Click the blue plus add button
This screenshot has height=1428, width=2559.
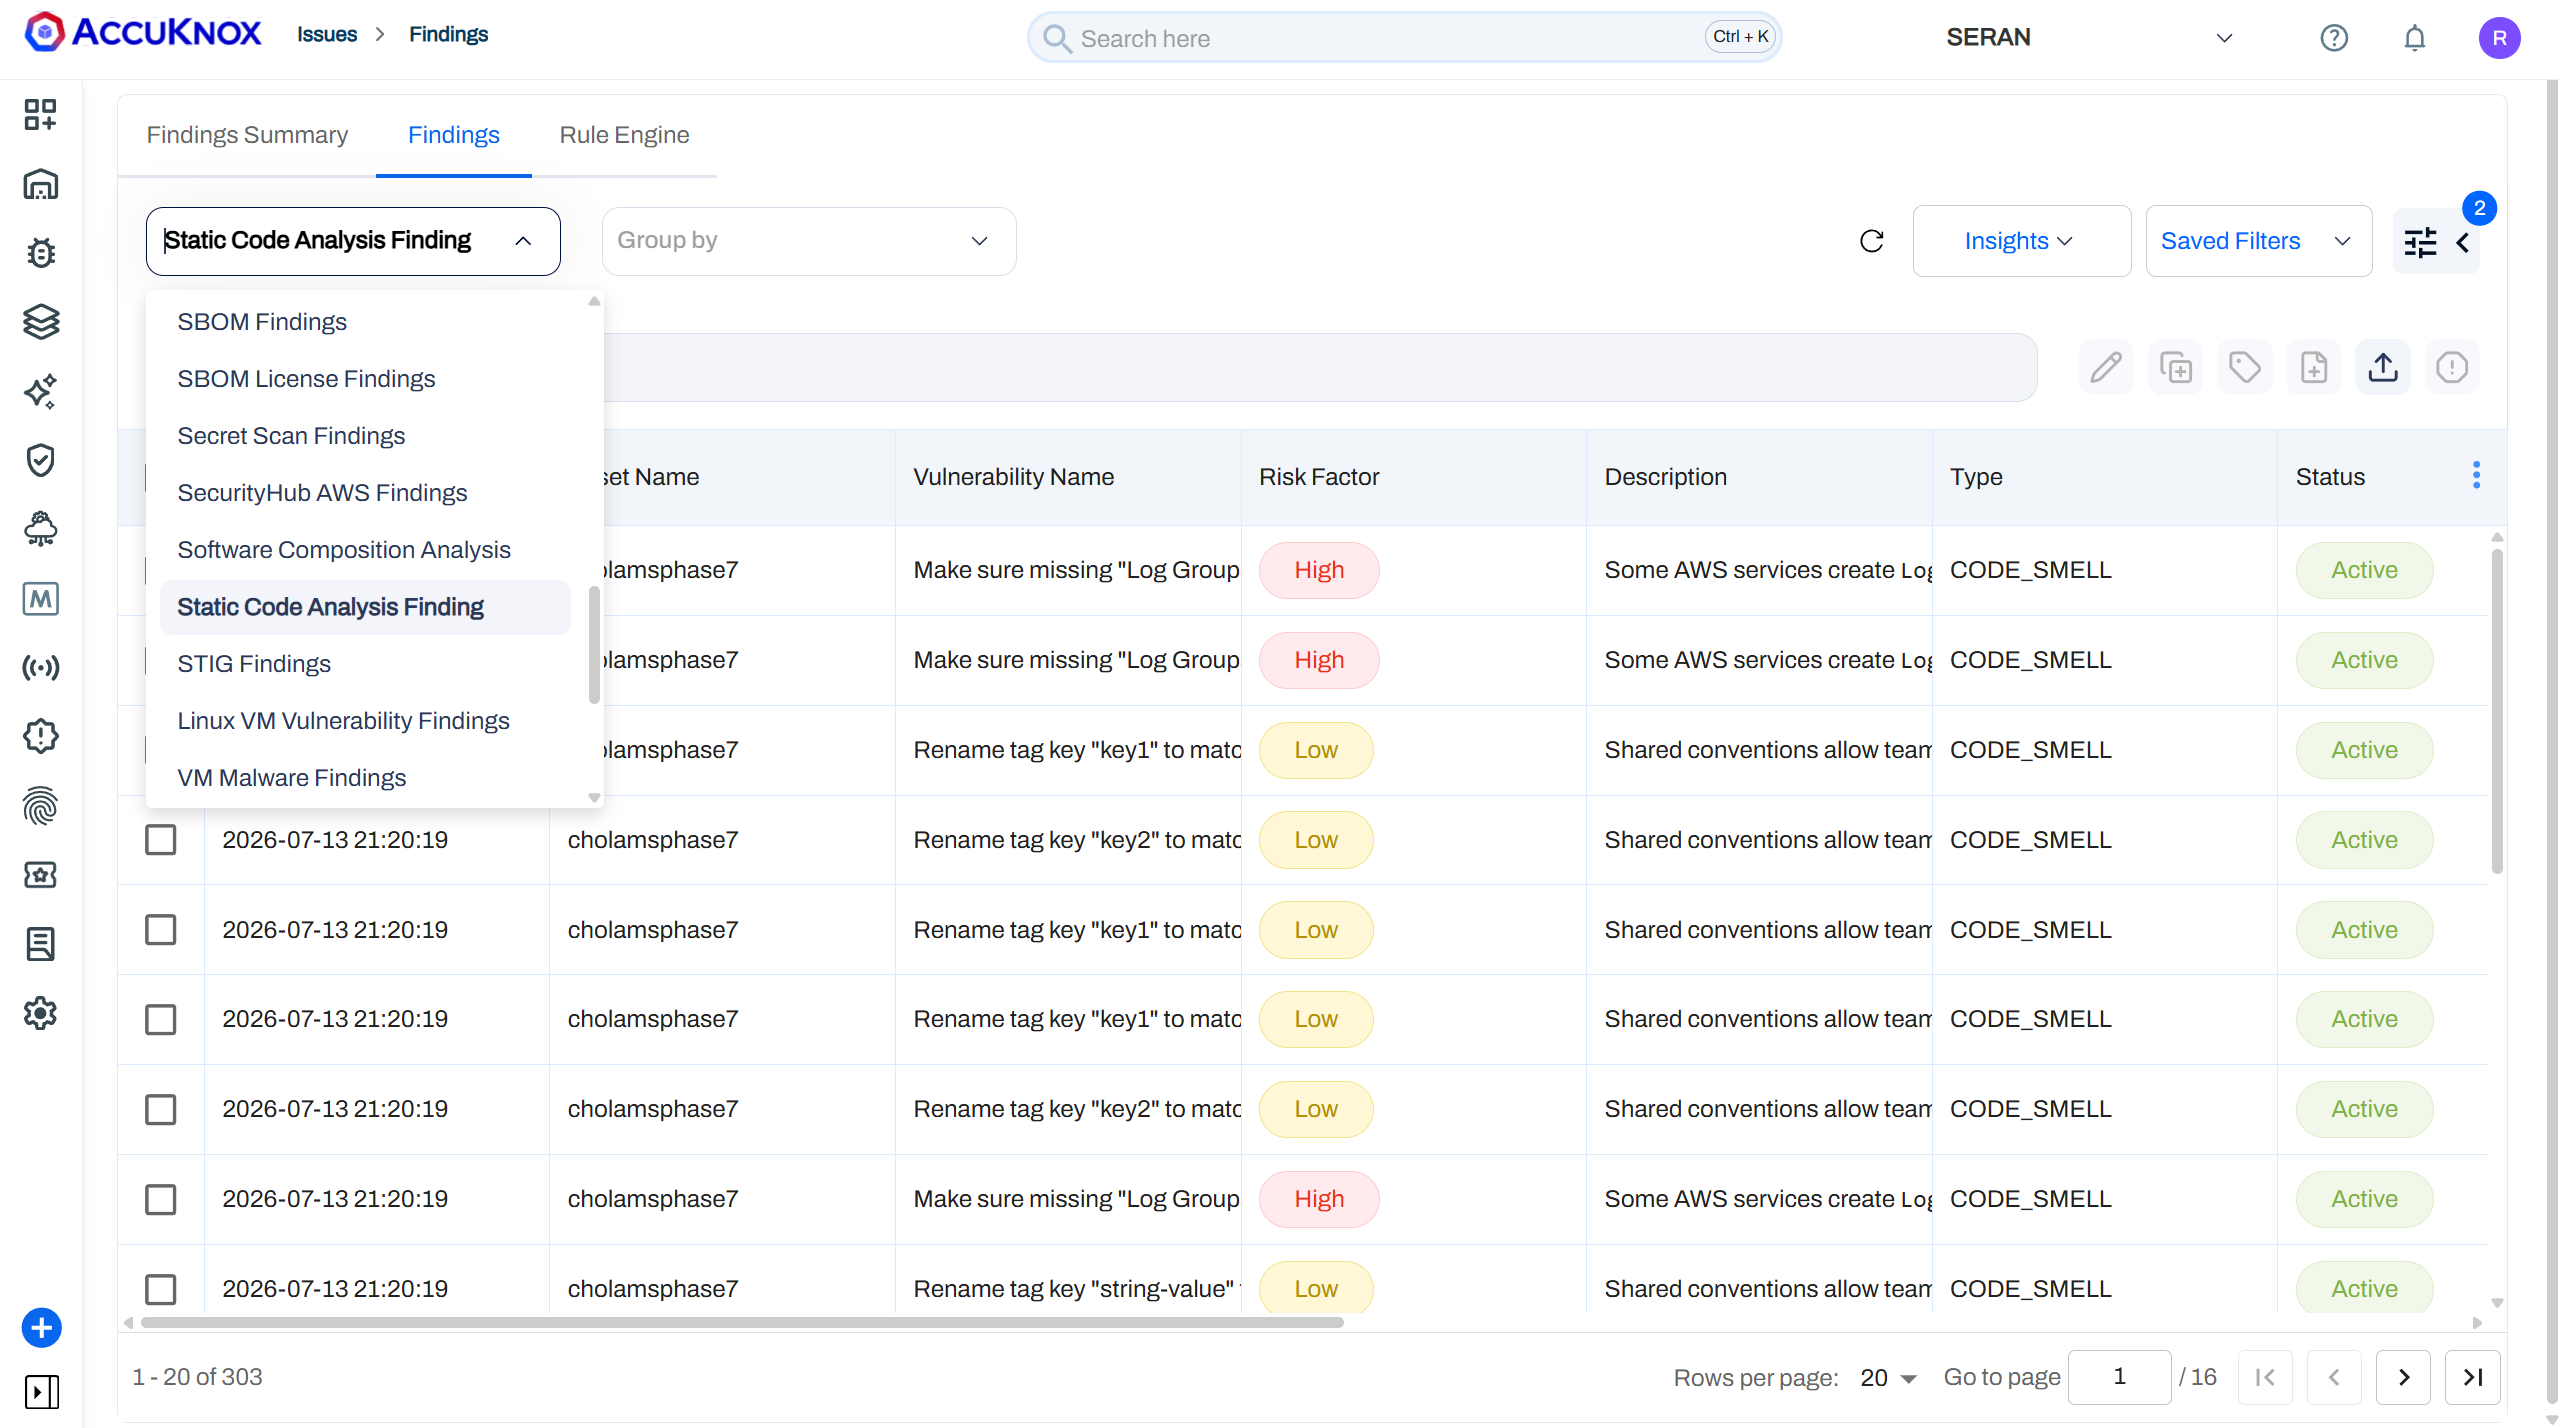click(x=41, y=1328)
